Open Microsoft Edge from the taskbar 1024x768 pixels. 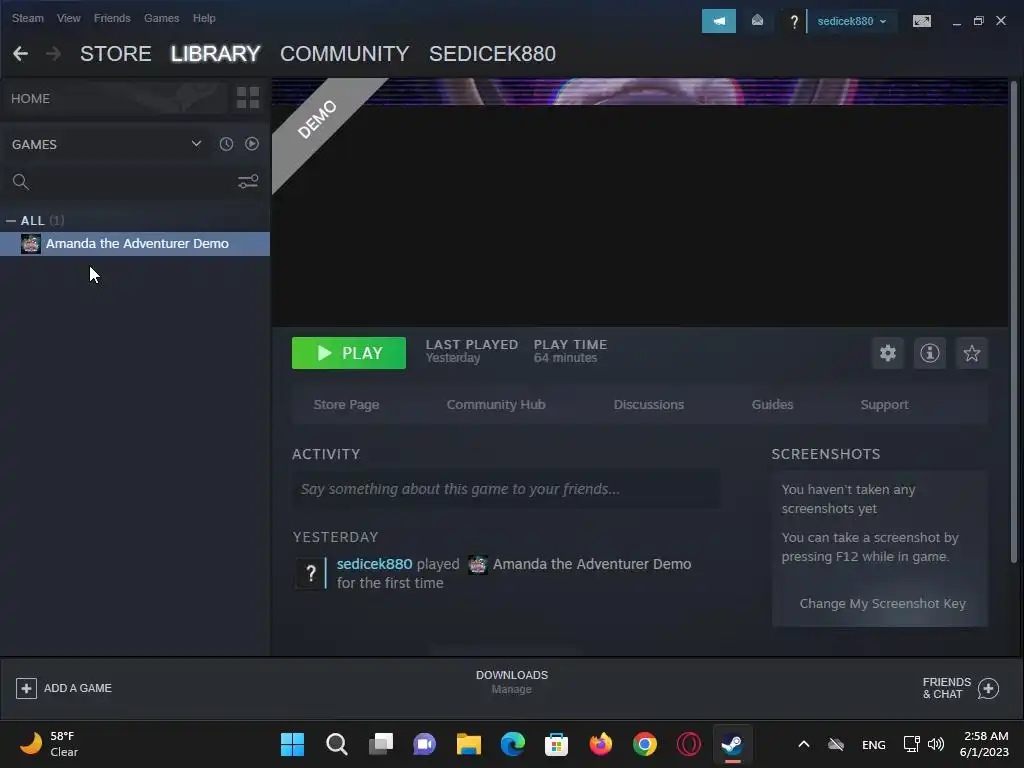click(513, 744)
